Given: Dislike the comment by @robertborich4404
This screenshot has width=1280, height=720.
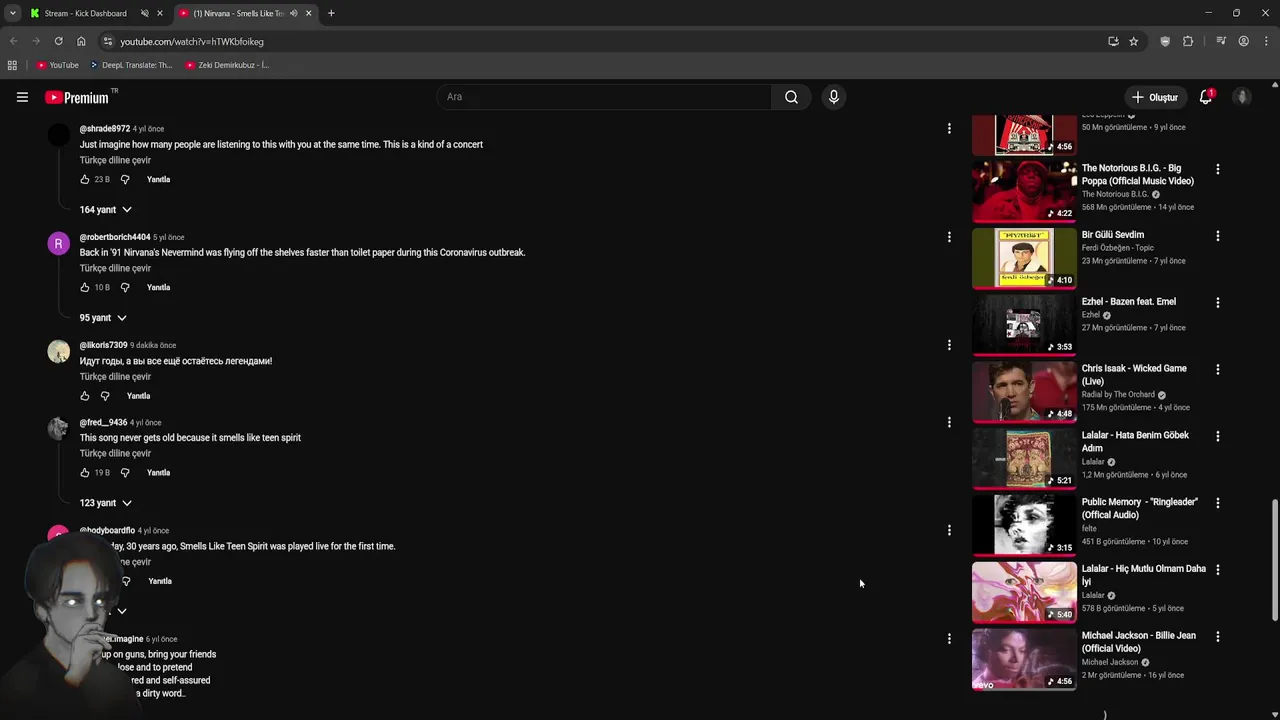Looking at the screenshot, I should [x=125, y=288].
